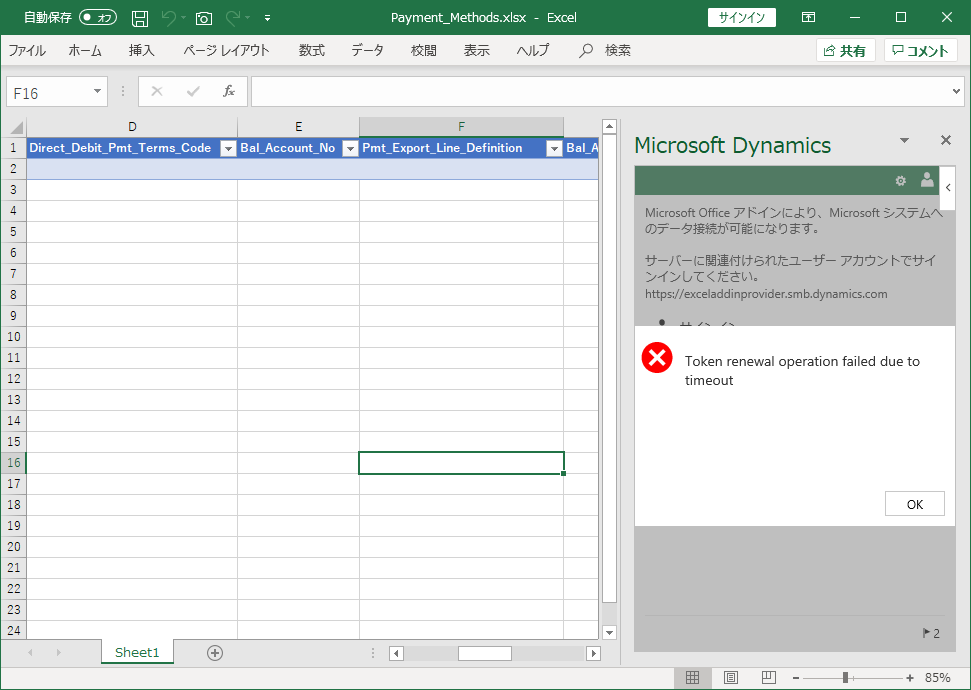This screenshot has height=690, width=971.
Task: Click the Dynamics add-in settings gear
Action: (x=900, y=181)
